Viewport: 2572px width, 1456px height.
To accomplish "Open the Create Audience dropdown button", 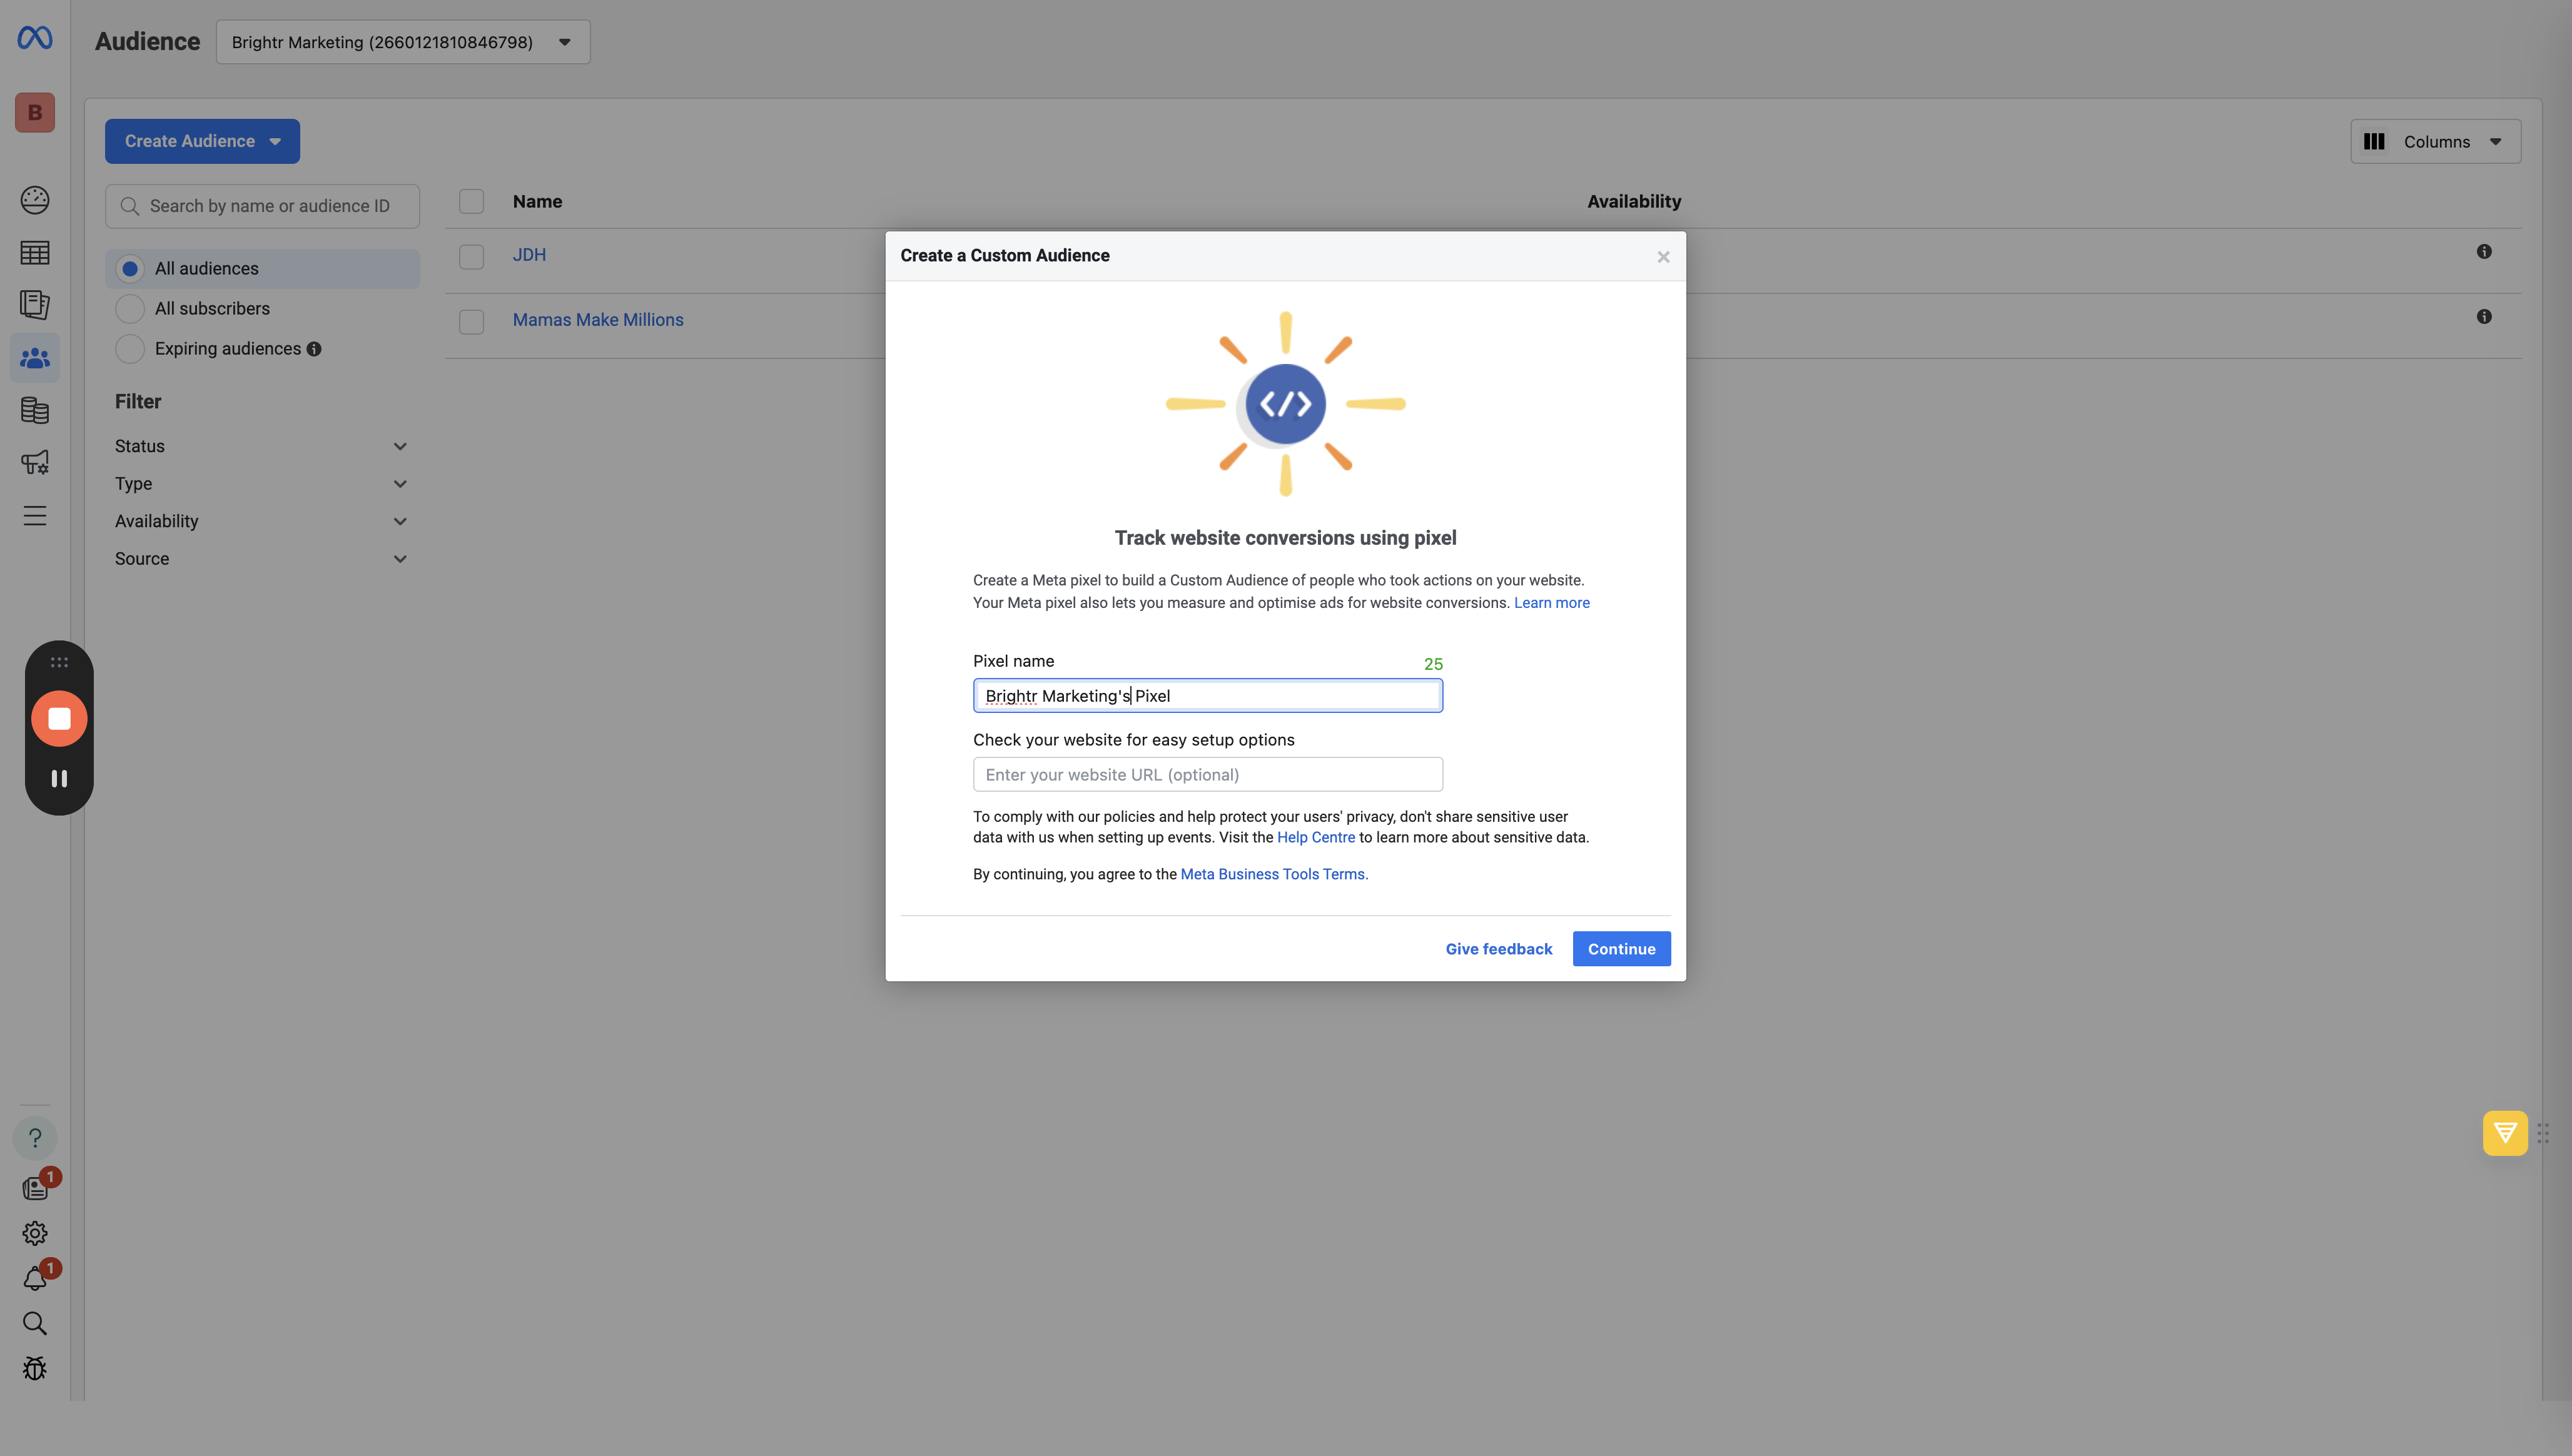I will click(202, 141).
